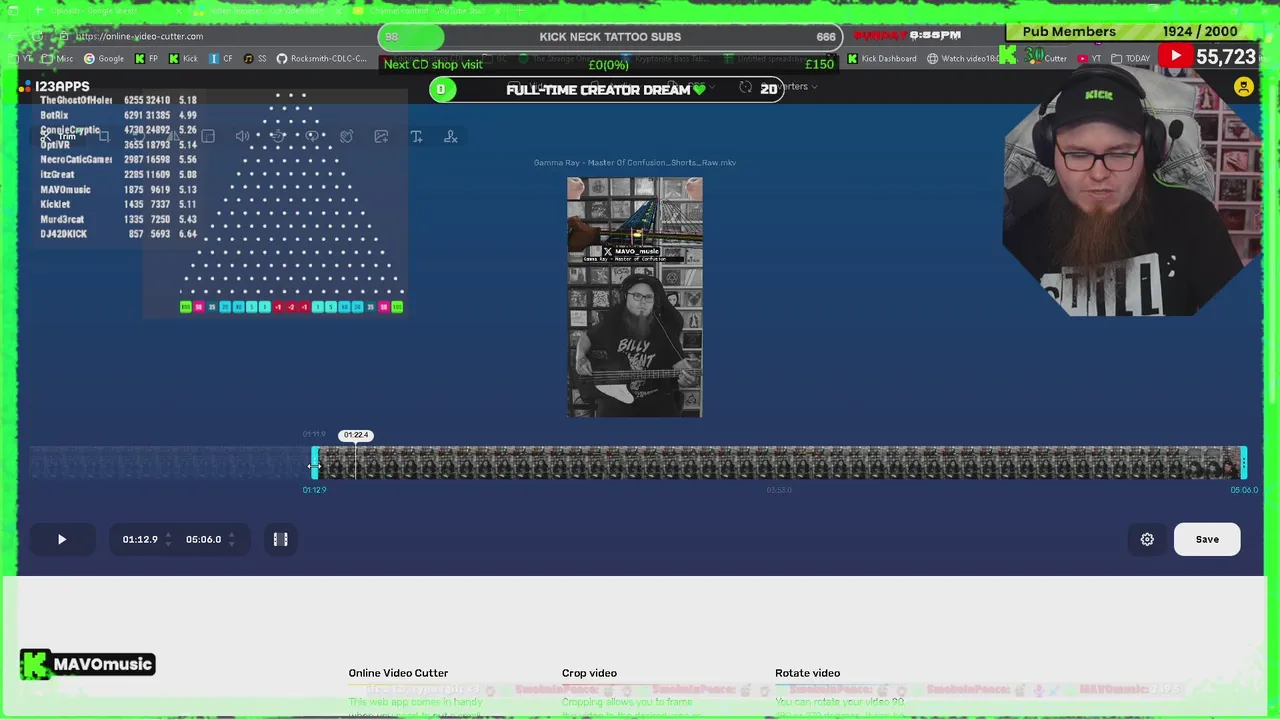Click the end time field 05:06.0

pyautogui.click(x=203, y=539)
